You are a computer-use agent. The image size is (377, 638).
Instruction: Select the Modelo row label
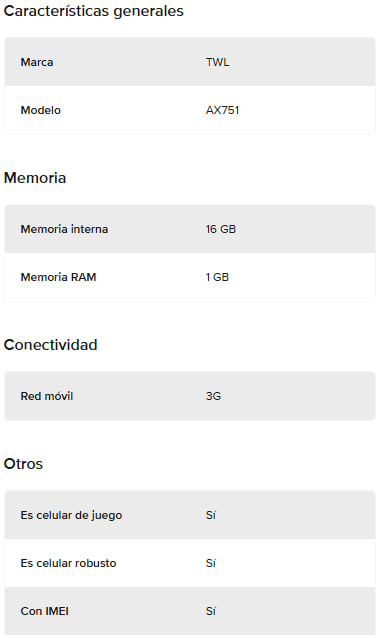[x=41, y=110]
